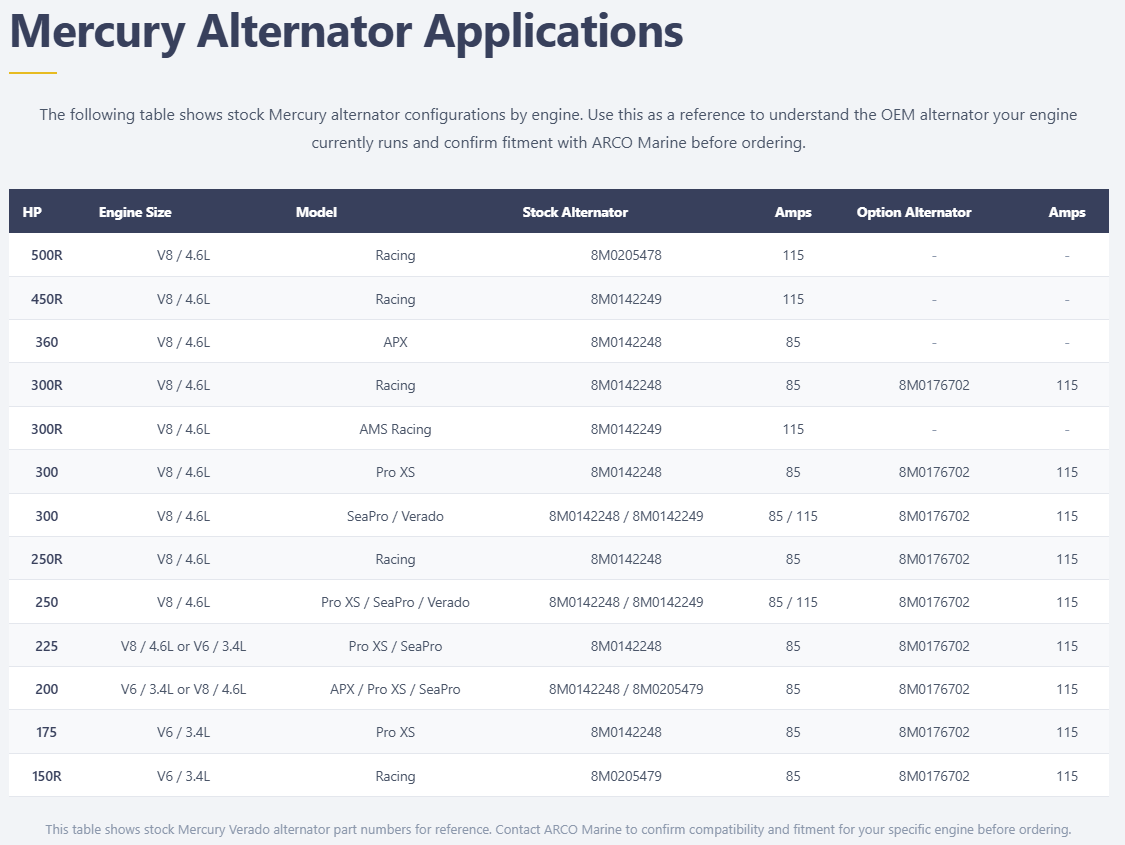
Task: Click the 150R row option alternator 8M0176702
Action: pos(933,776)
